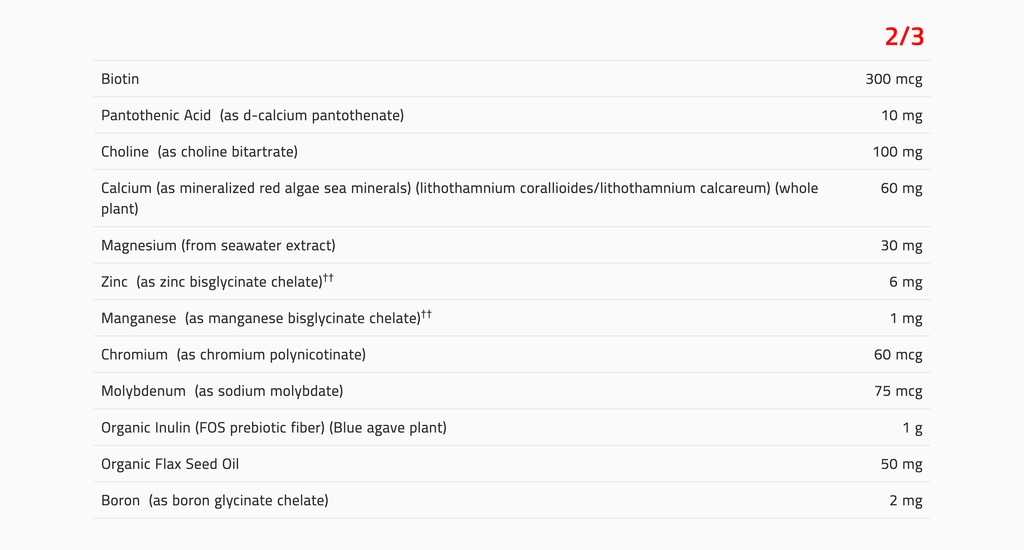Click the red 2/3 page indicator

[x=904, y=37]
